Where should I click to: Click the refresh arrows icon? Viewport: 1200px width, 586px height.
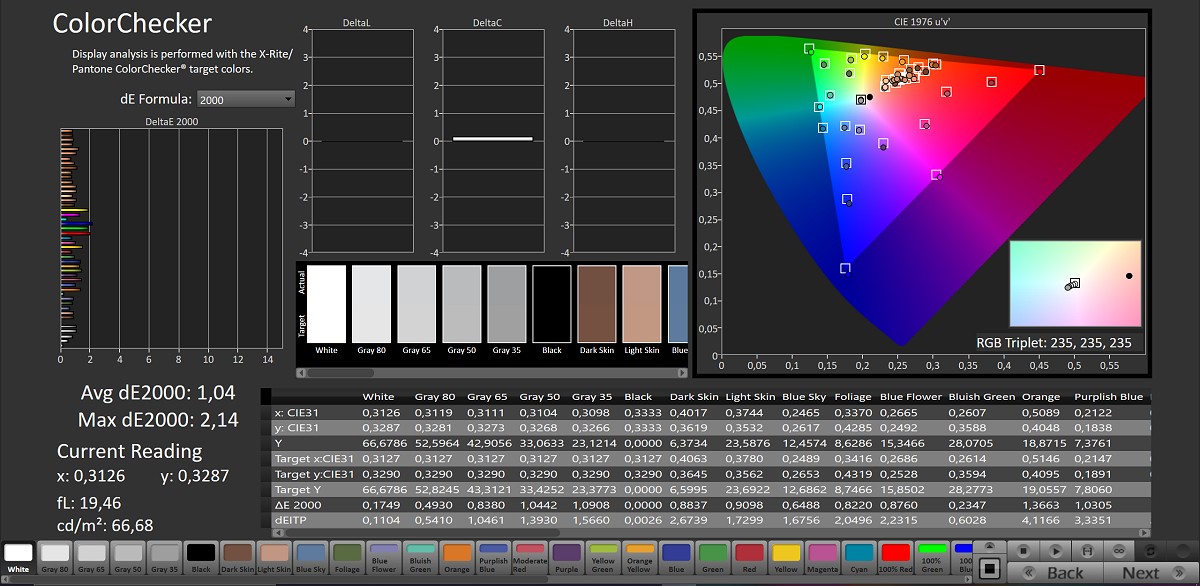point(1153,550)
